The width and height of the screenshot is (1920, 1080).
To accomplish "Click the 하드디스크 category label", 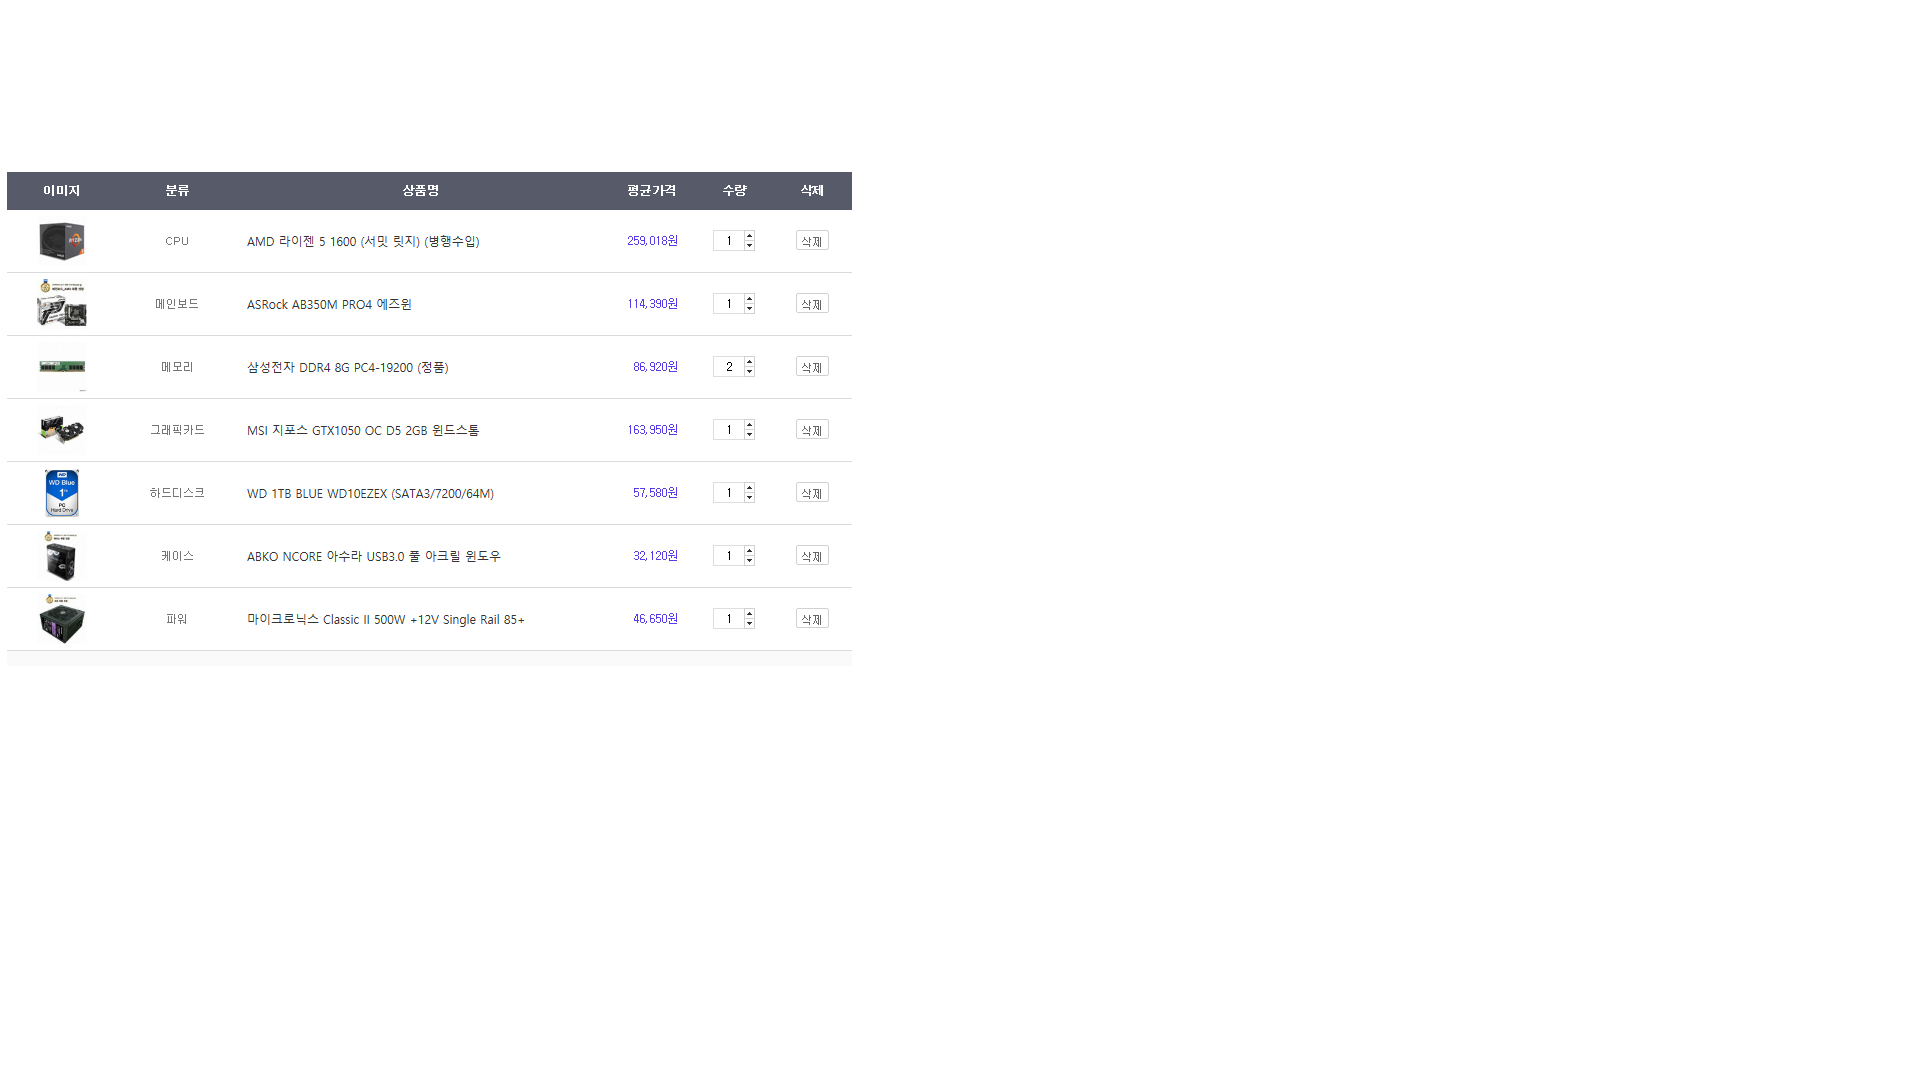I will point(177,493).
